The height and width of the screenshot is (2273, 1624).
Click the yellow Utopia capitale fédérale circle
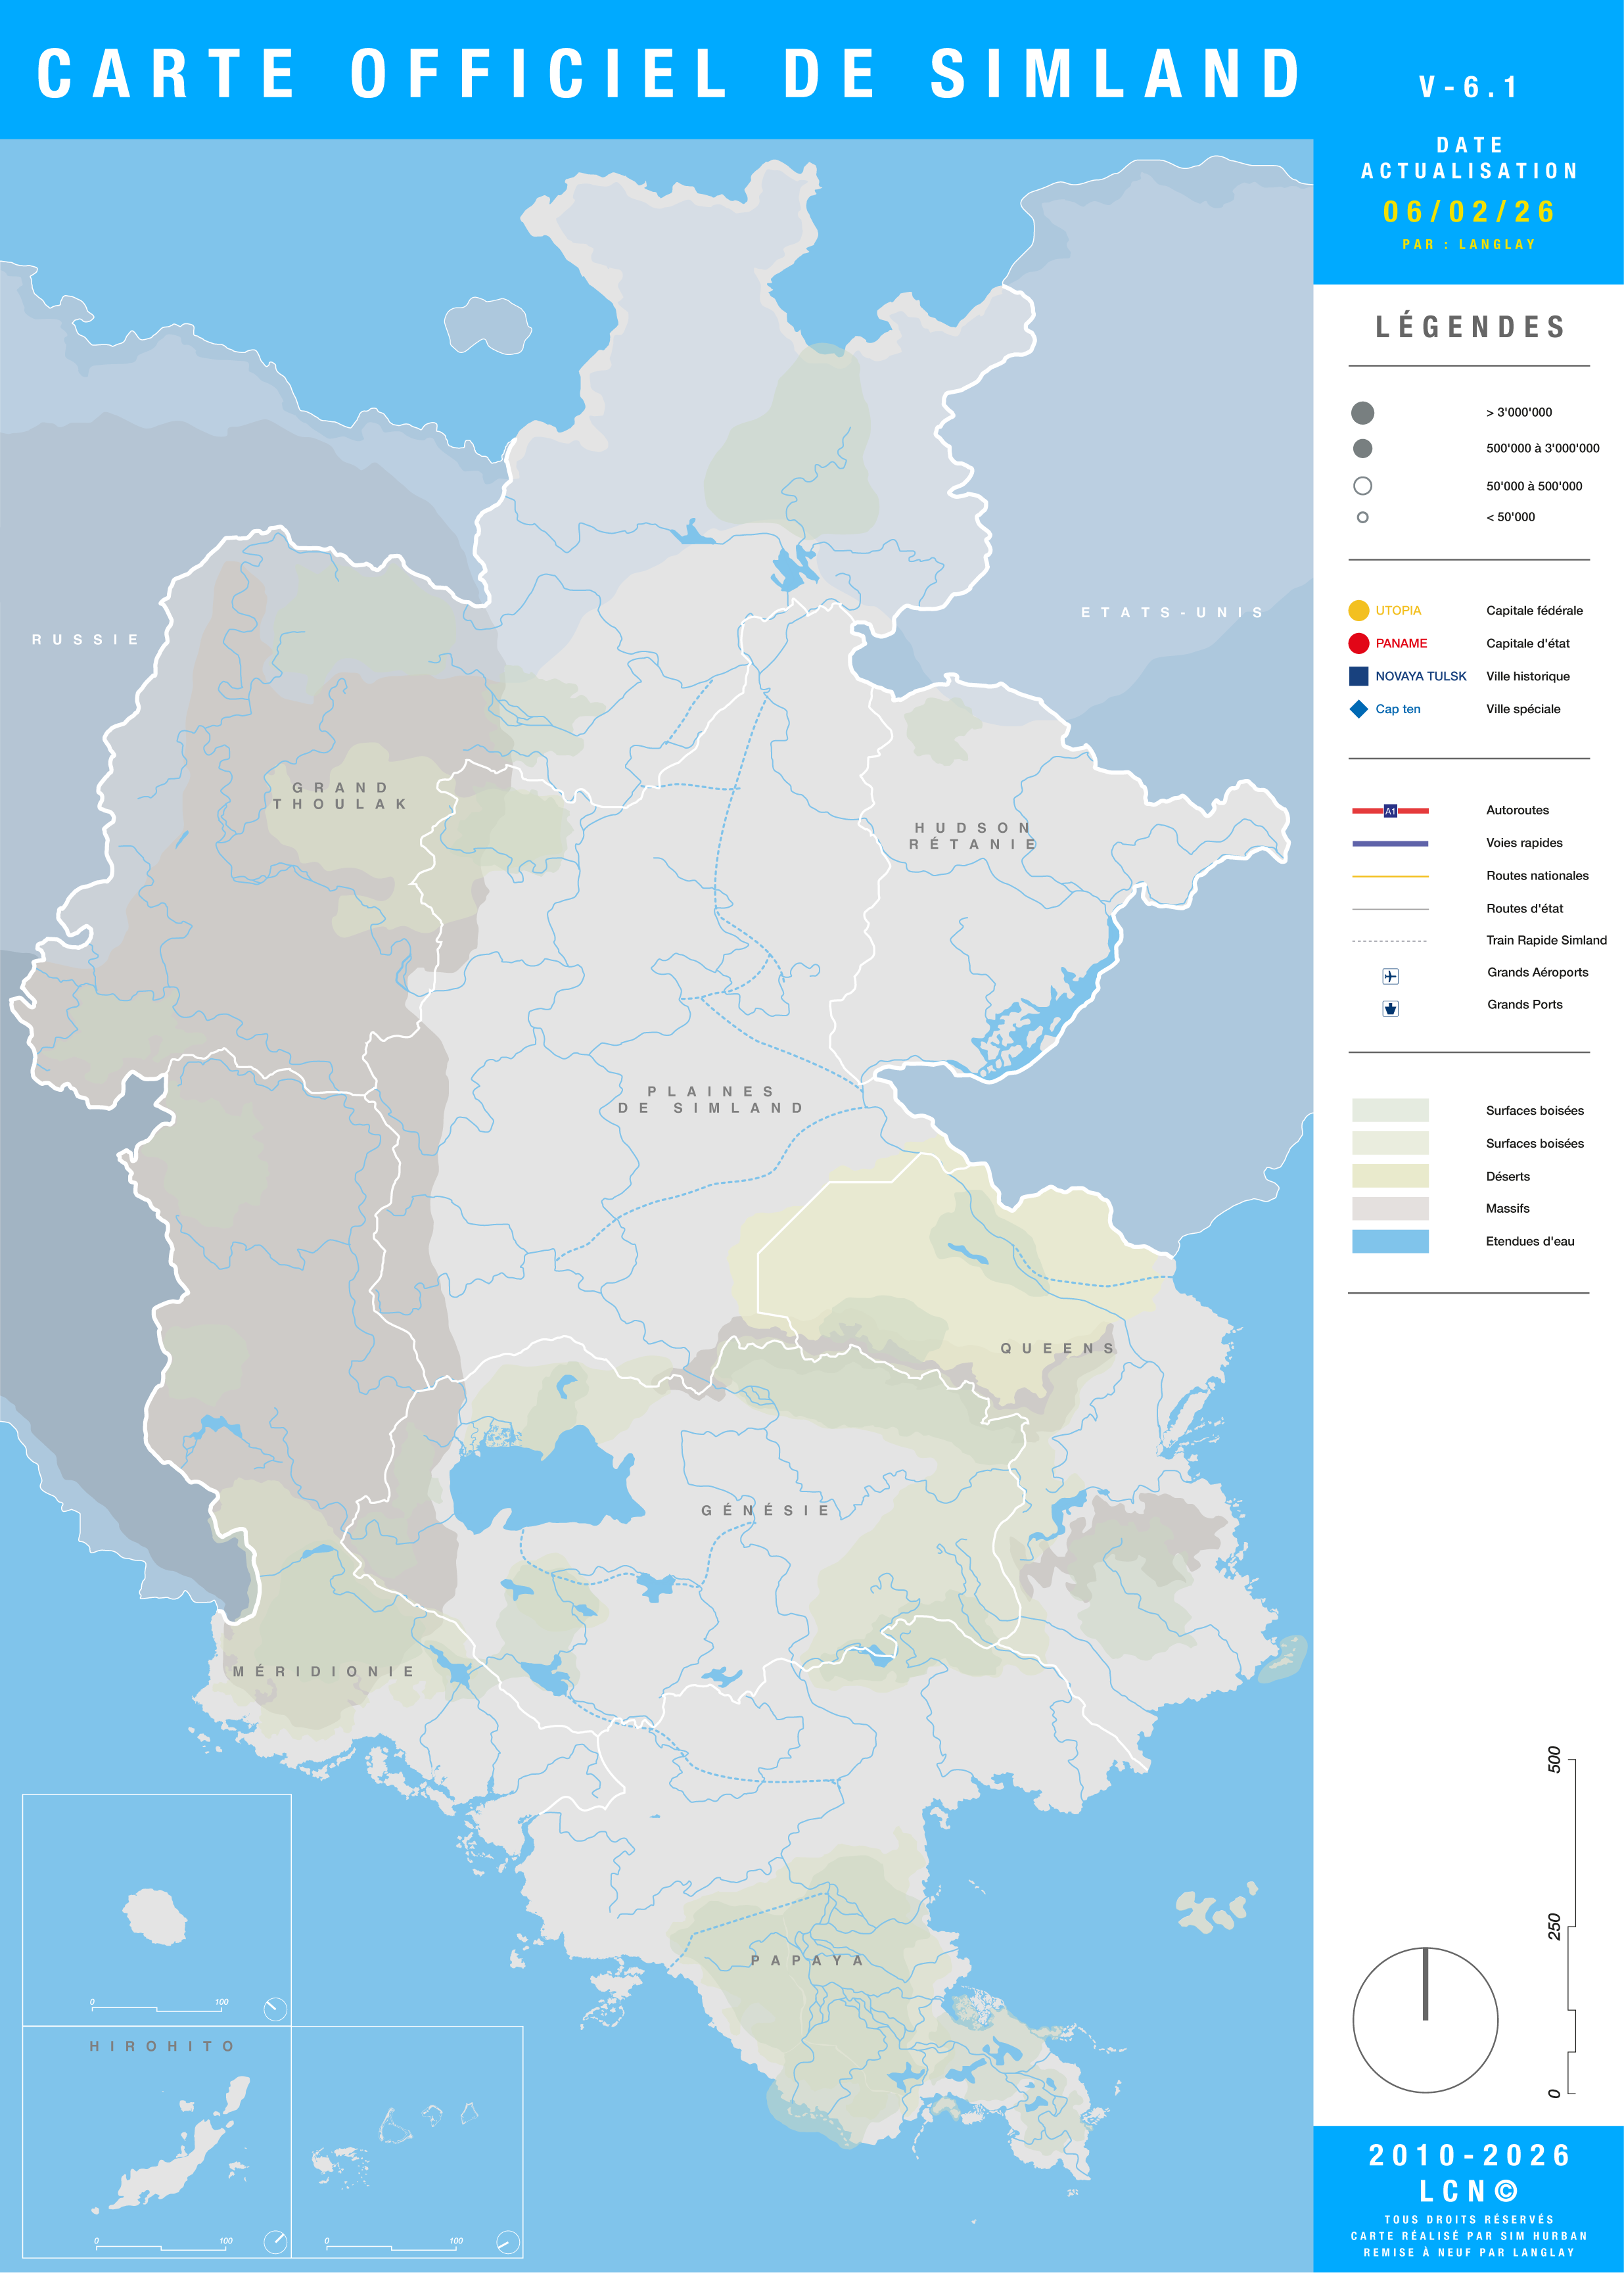pyautogui.click(x=1358, y=610)
